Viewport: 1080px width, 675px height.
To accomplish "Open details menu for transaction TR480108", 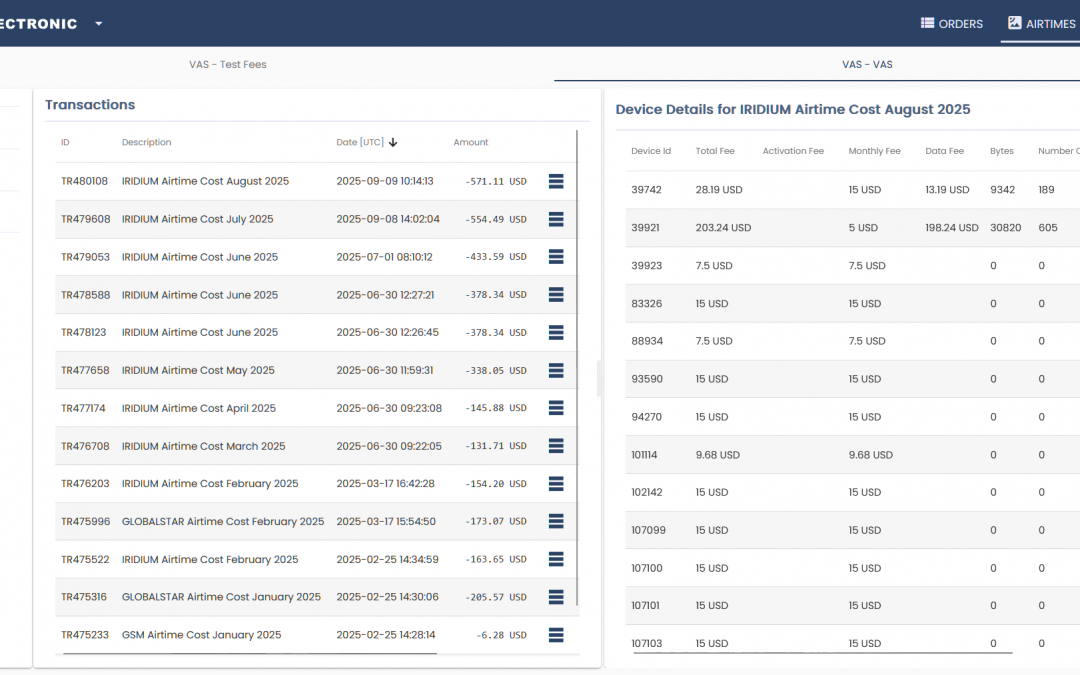I will click(556, 181).
